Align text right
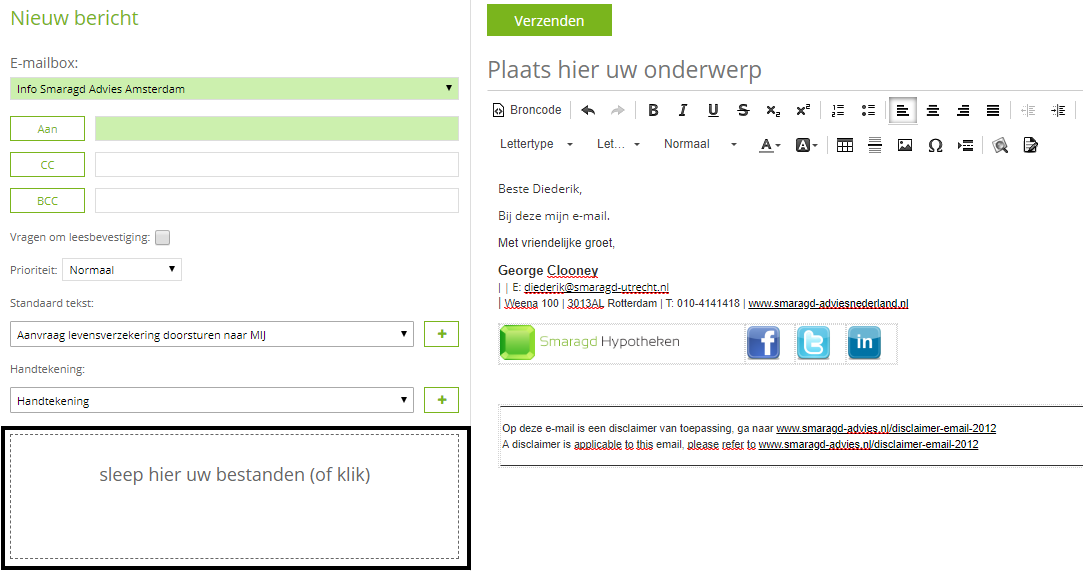 pyautogui.click(x=963, y=110)
